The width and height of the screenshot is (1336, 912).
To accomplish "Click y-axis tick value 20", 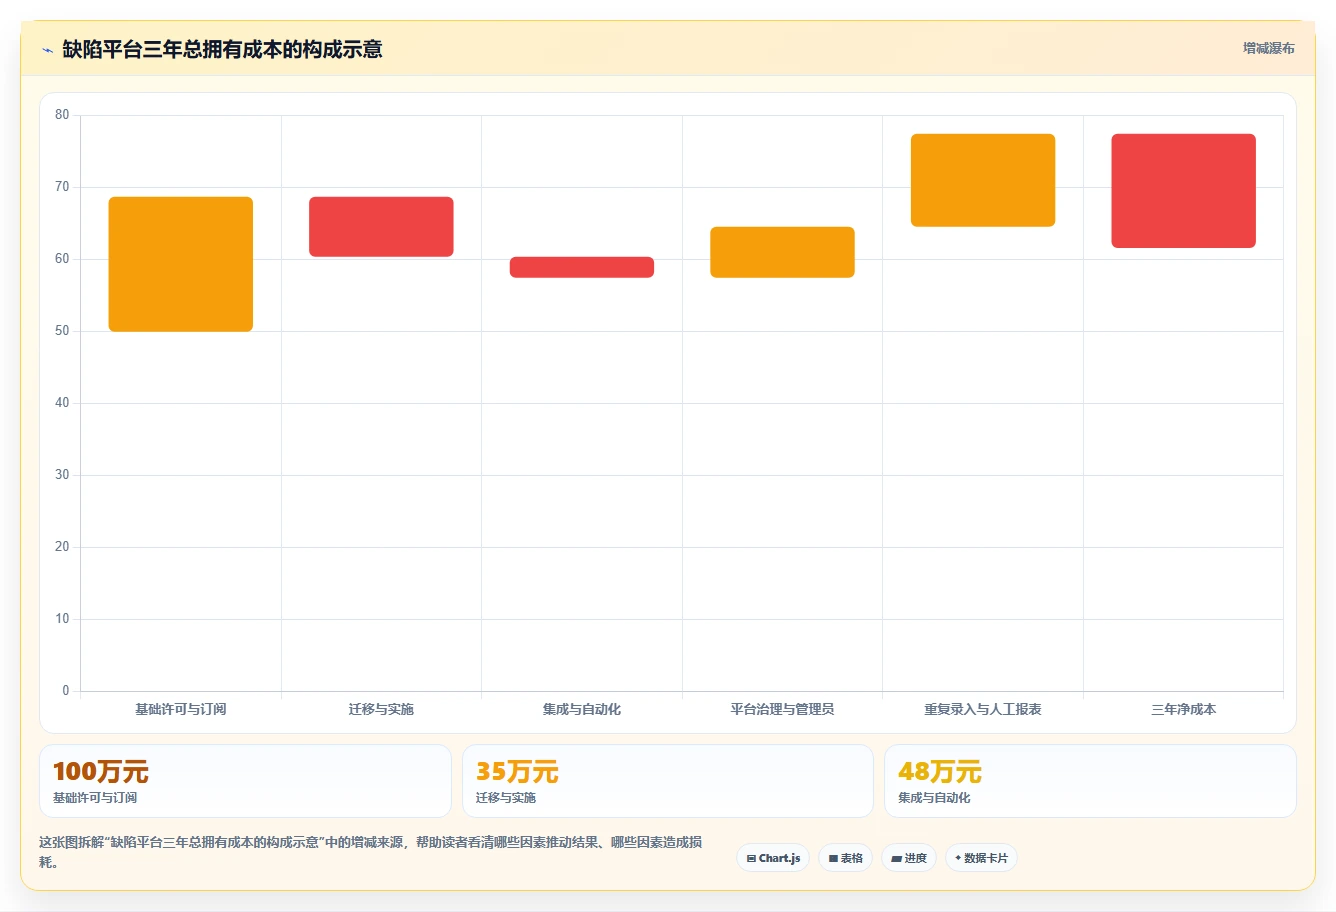I will (62, 547).
